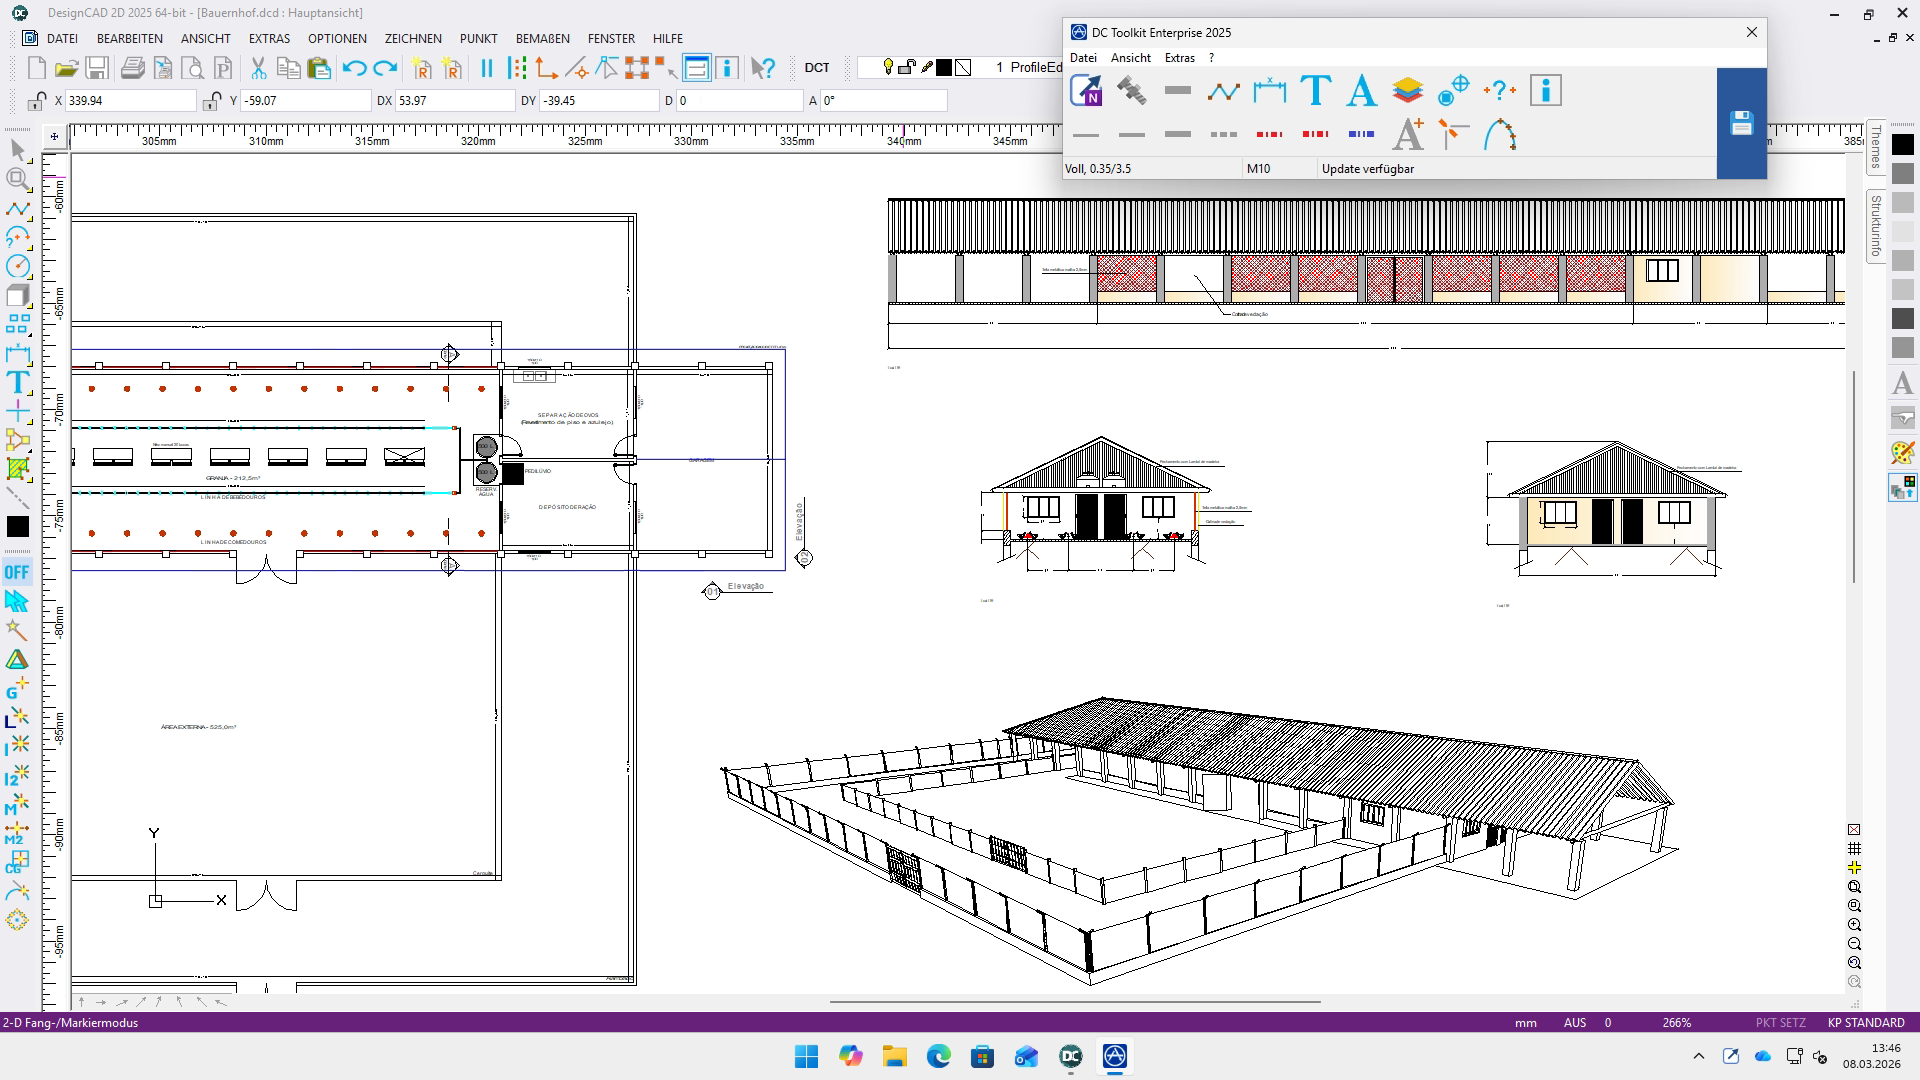Click the Cut scissors icon
This screenshot has height=1080, width=1920.
click(258, 68)
